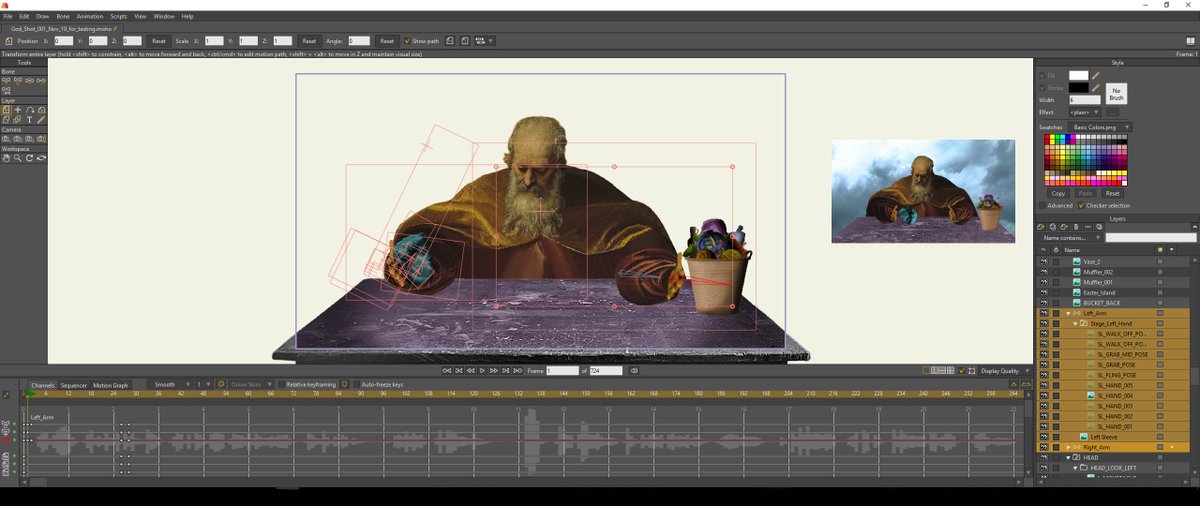1200x506 pixels.
Task: Toggle the Stroke checkbox in Style panel
Action: (x=1042, y=88)
